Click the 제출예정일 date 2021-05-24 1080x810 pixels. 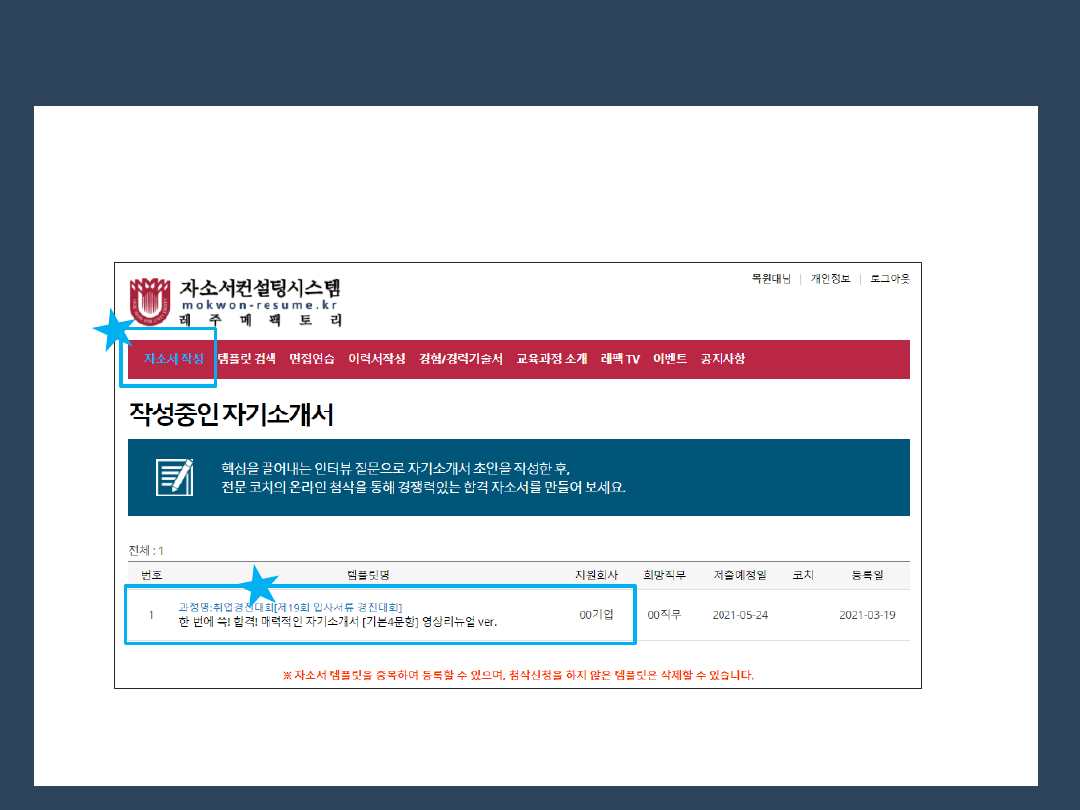[x=740, y=615]
